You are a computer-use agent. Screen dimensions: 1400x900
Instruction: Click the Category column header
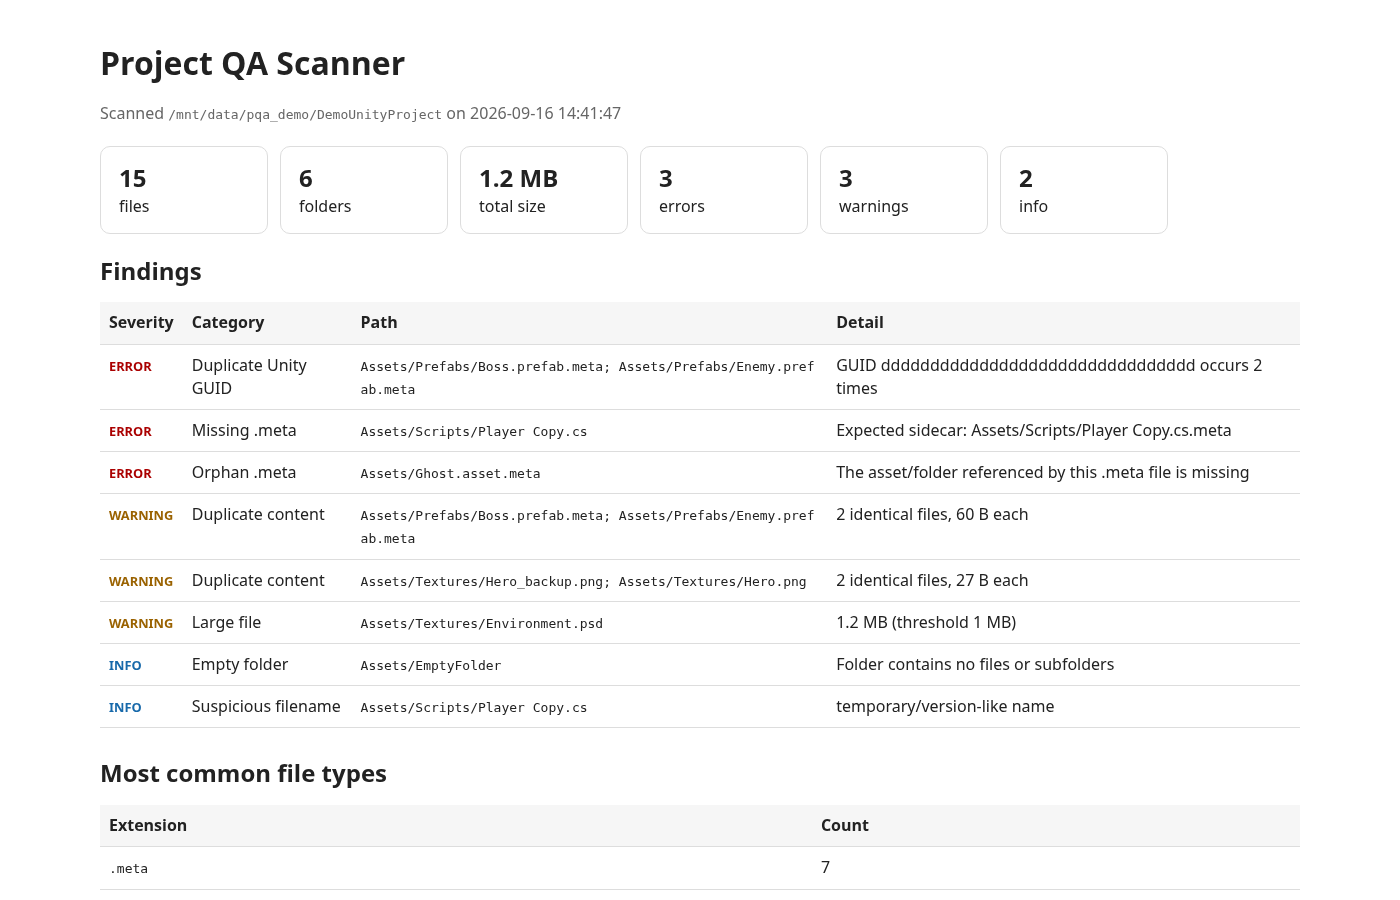pyautogui.click(x=228, y=322)
